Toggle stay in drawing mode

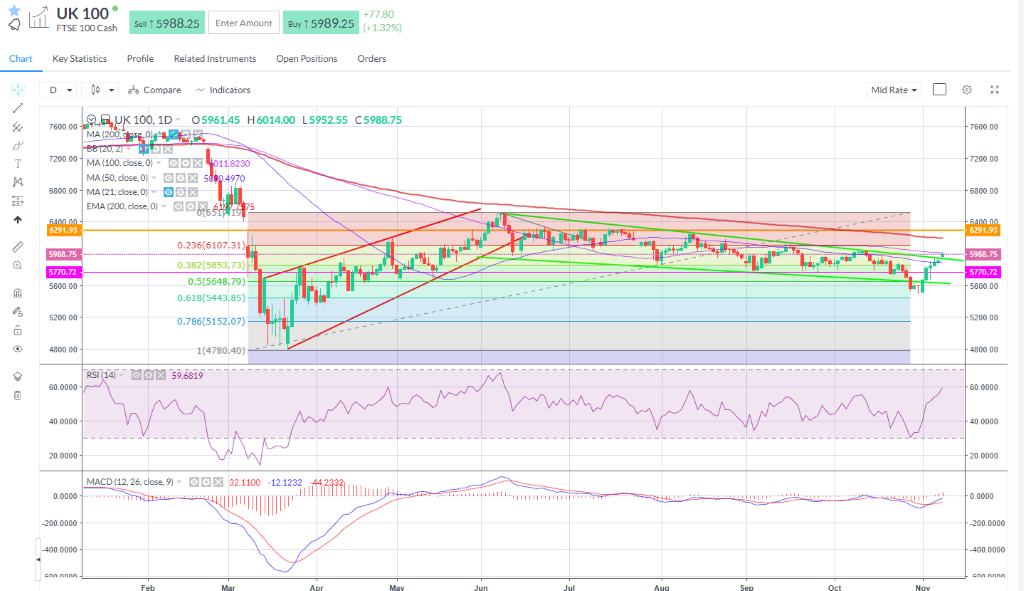pyautogui.click(x=18, y=311)
